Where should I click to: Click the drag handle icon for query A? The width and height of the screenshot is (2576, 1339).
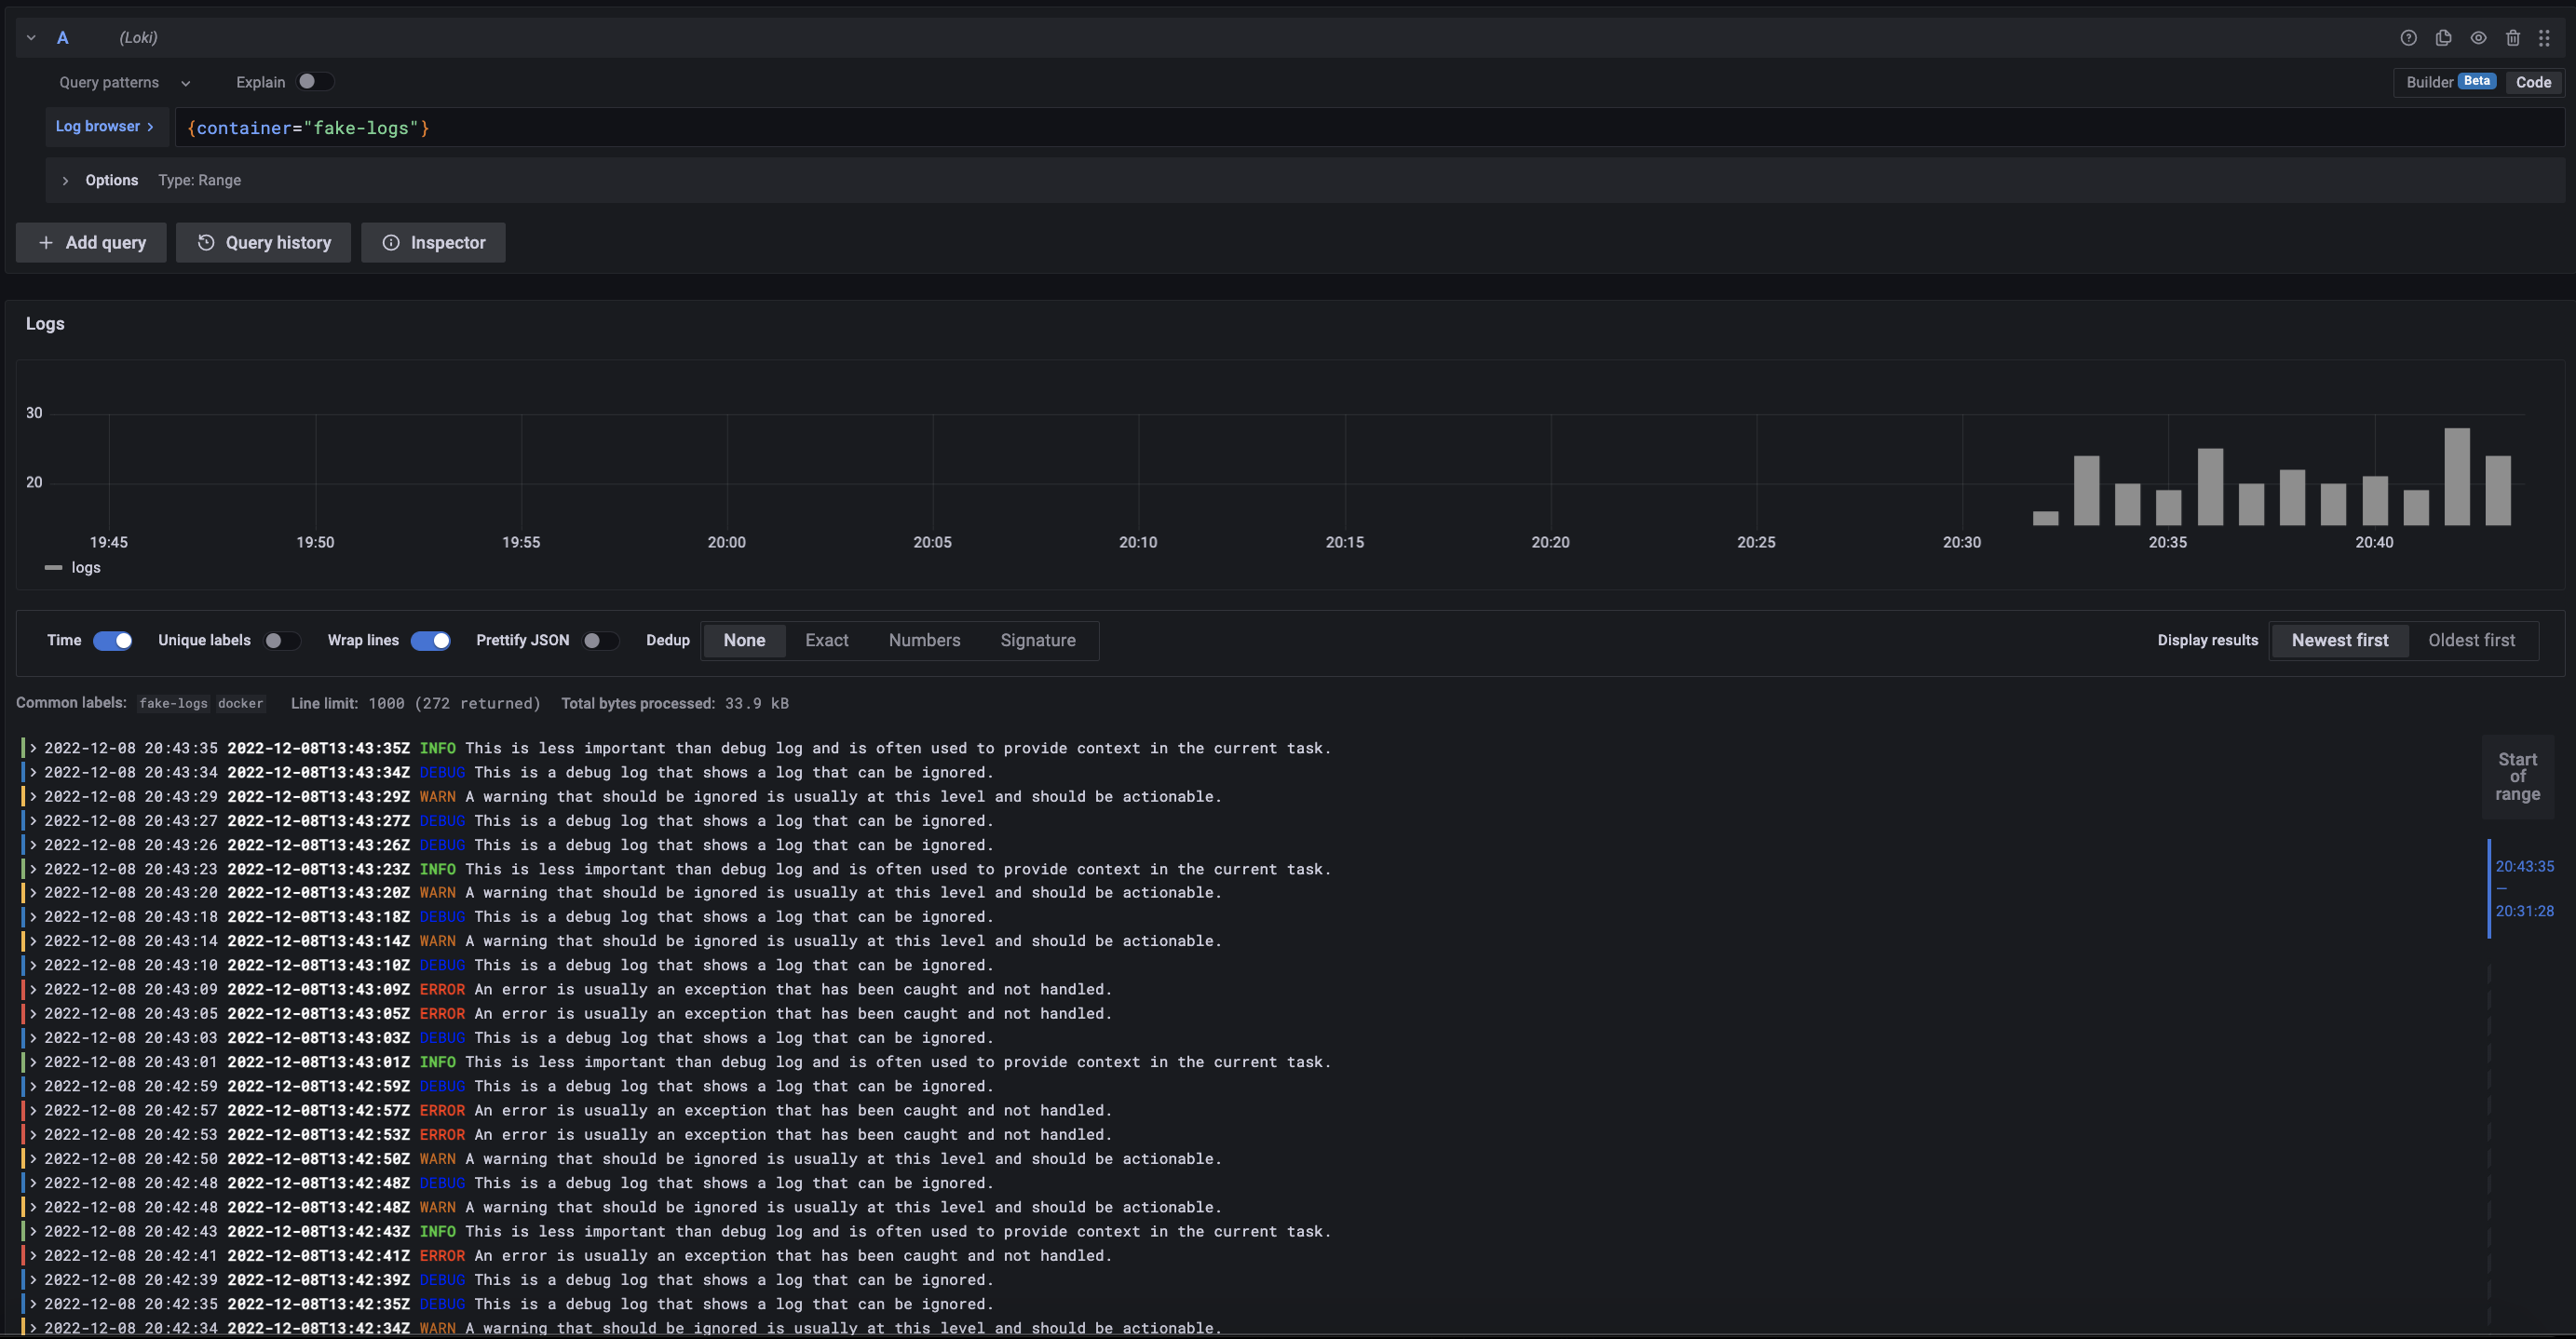pos(2544,38)
